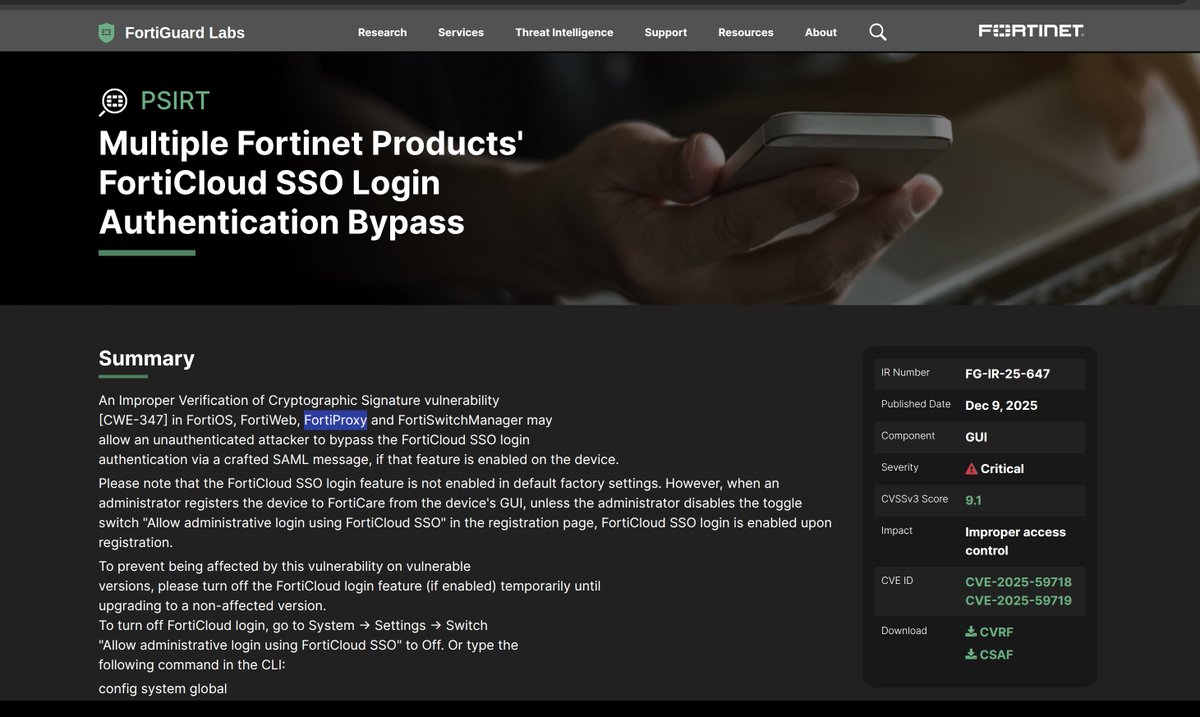Viewport: 1200px width, 717px height.
Task: Open the Research menu
Action: (x=382, y=32)
